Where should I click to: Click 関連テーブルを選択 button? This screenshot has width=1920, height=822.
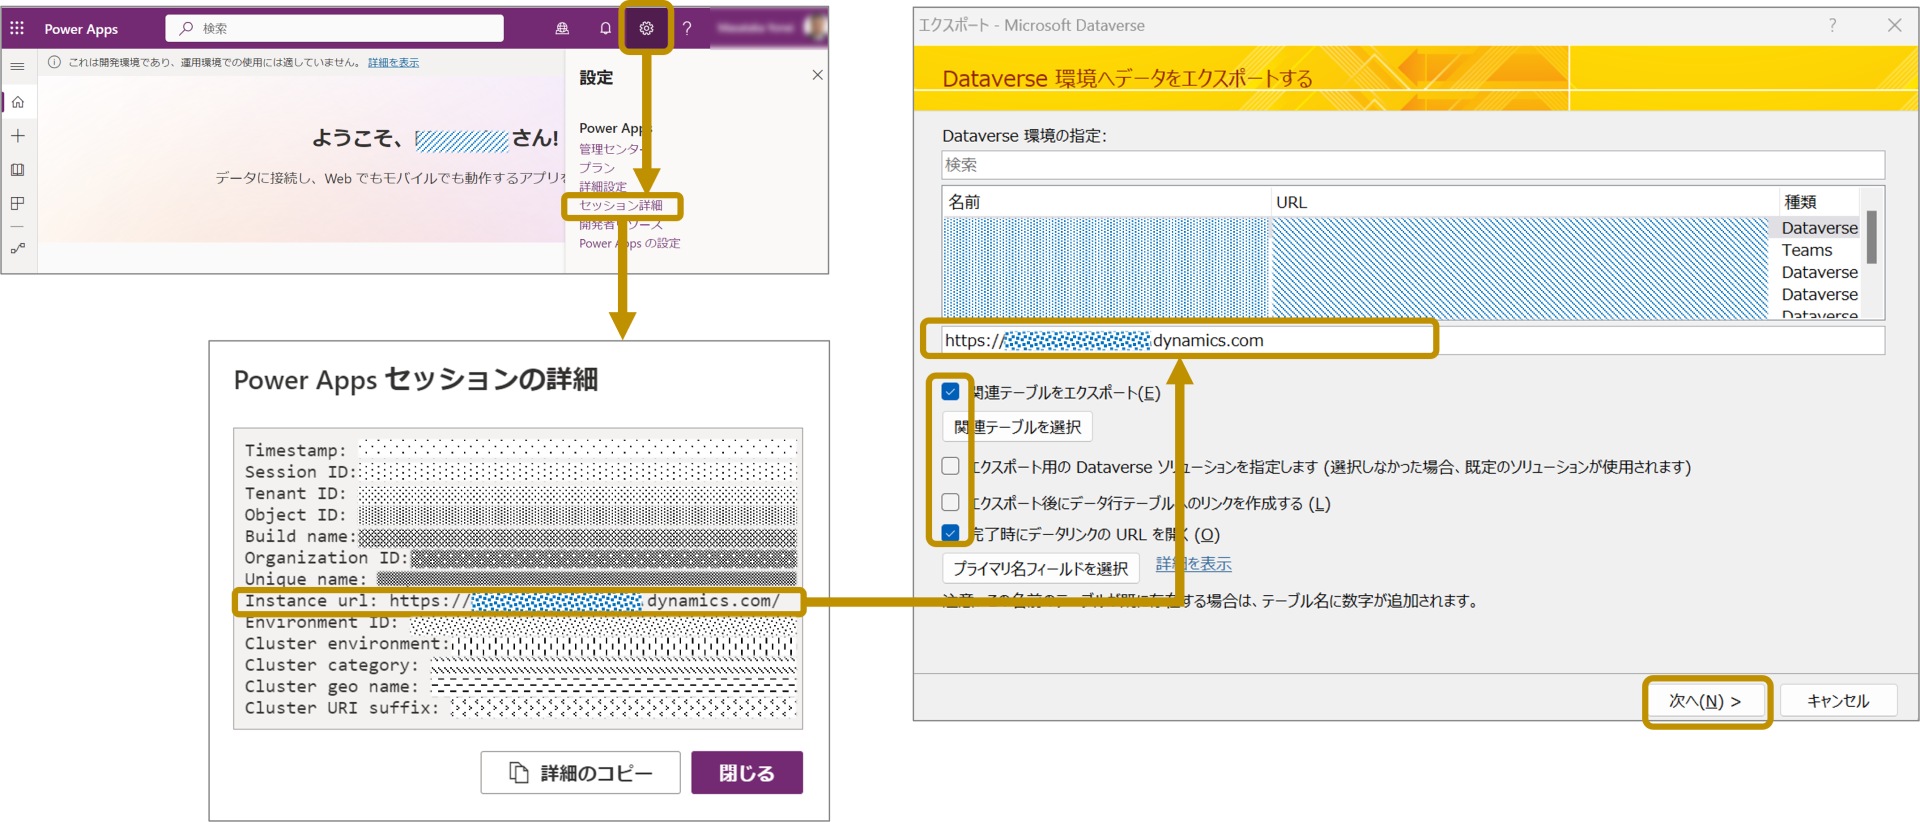pos(1017,427)
